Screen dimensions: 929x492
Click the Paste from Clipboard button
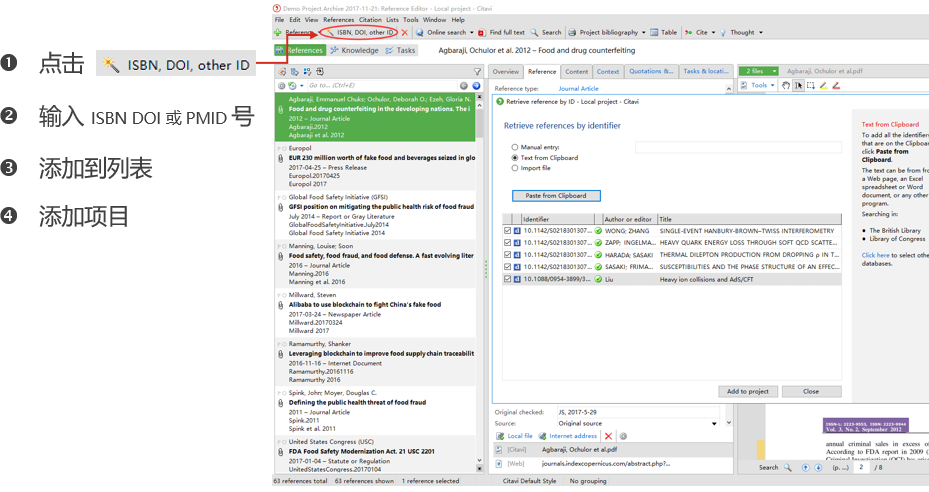[x=556, y=196]
